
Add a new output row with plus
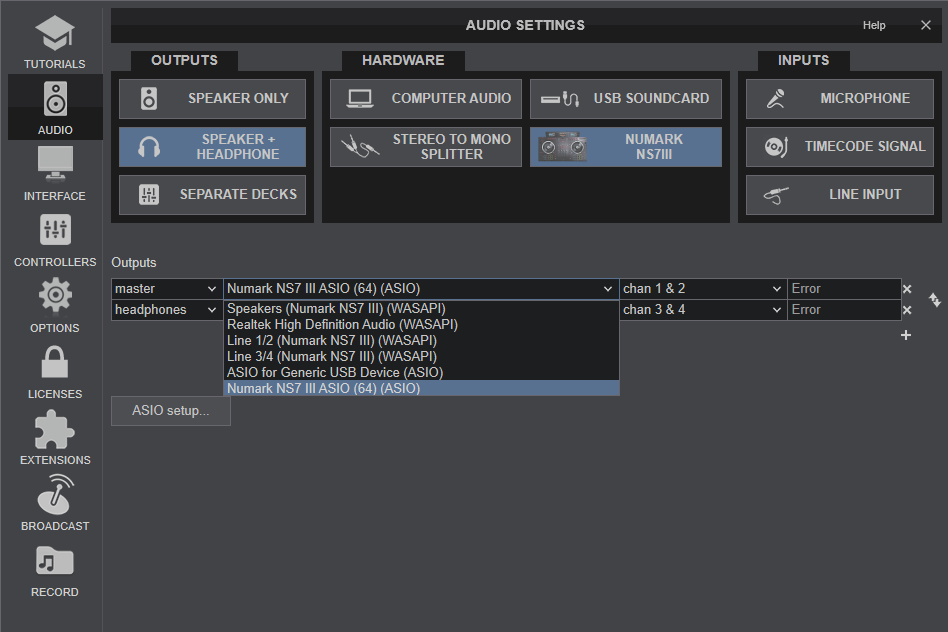click(906, 335)
